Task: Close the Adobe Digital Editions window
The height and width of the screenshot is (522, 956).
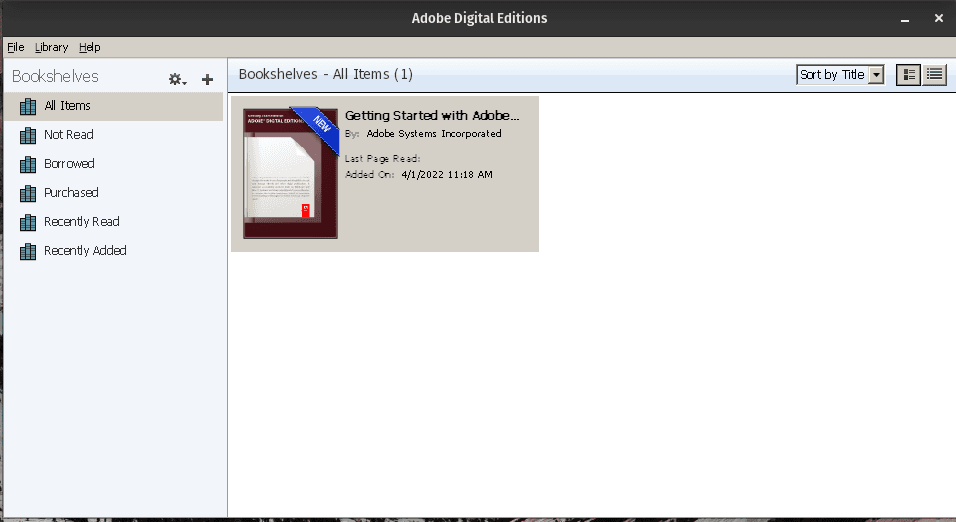Action: 939,18
